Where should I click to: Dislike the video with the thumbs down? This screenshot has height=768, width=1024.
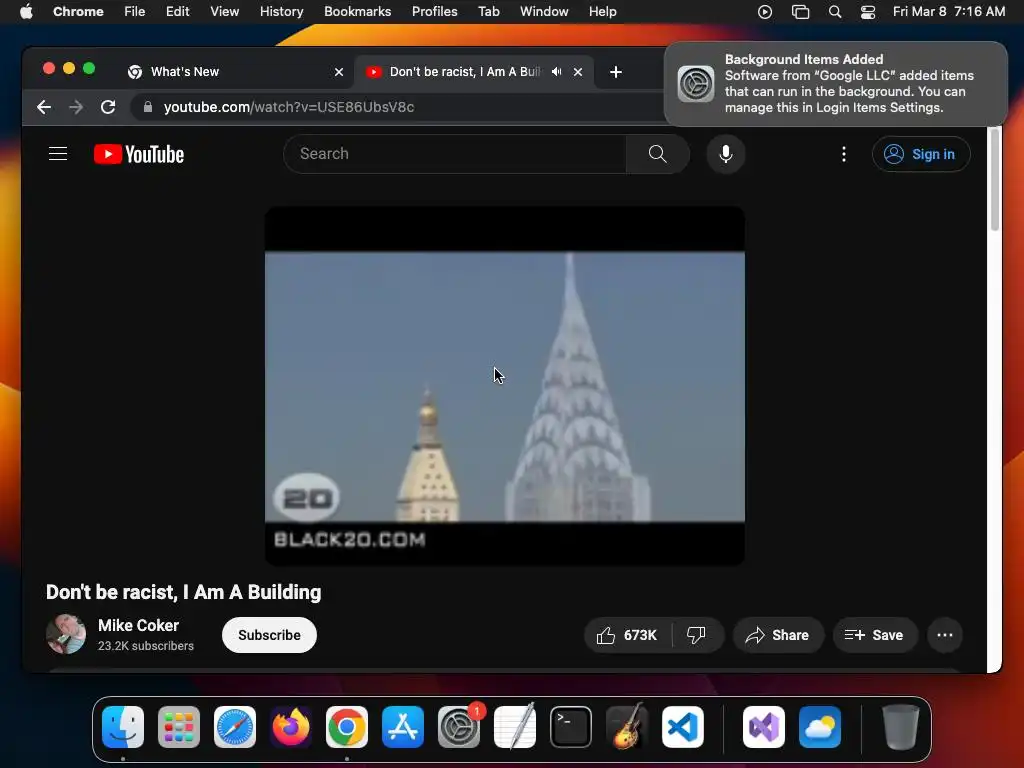(x=697, y=635)
